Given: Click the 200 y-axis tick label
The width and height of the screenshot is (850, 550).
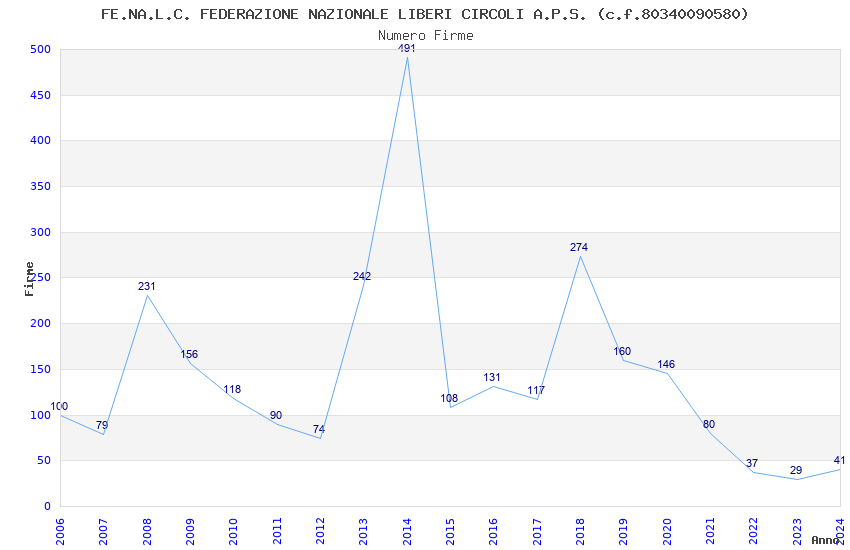Looking at the screenshot, I should (41, 323).
